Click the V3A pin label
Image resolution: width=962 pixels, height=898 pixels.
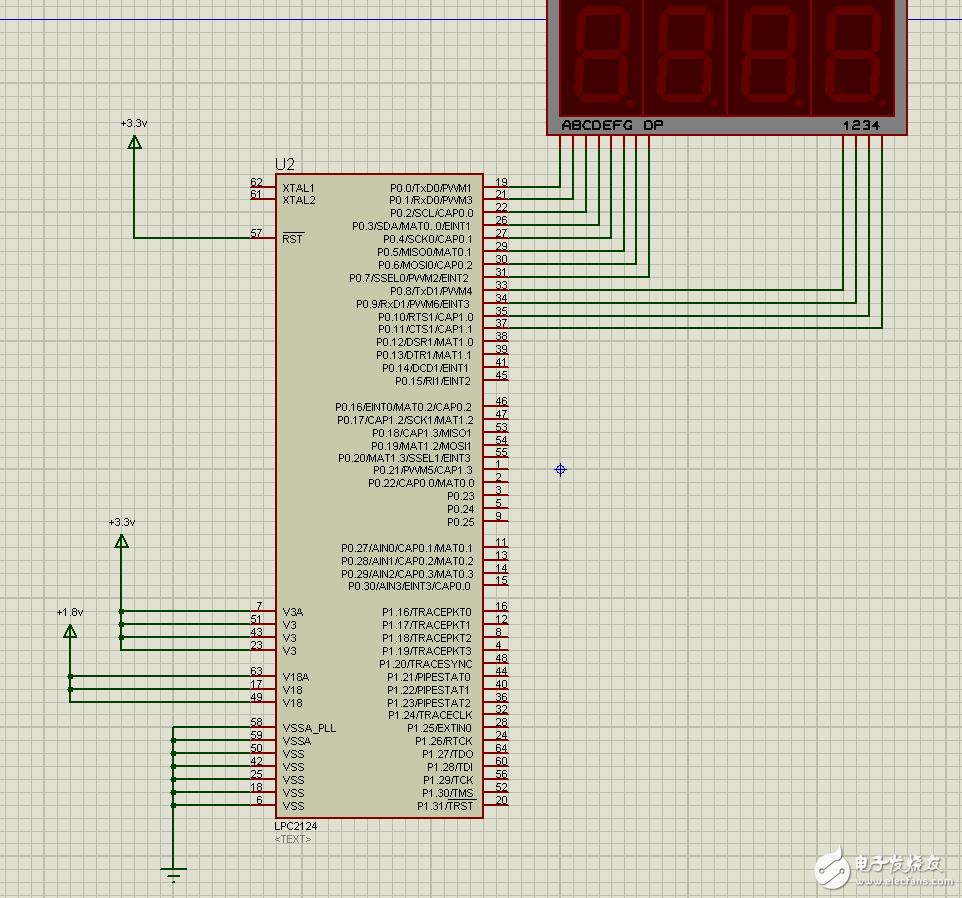(293, 612)
